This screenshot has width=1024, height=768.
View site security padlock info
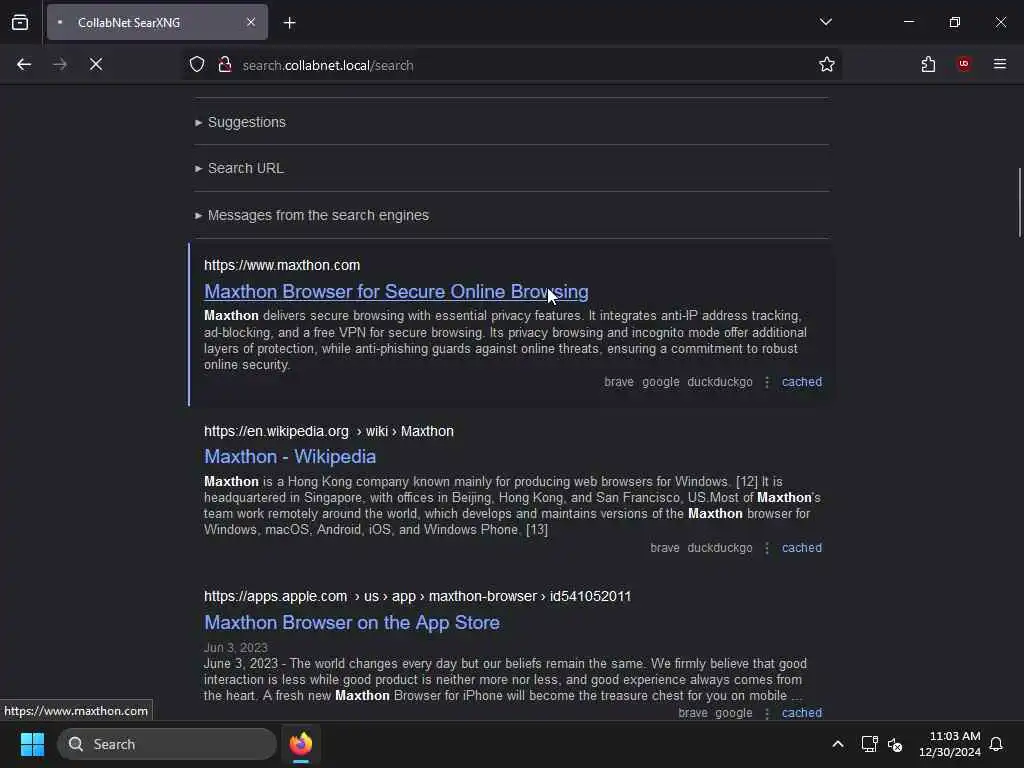point(225,65)
